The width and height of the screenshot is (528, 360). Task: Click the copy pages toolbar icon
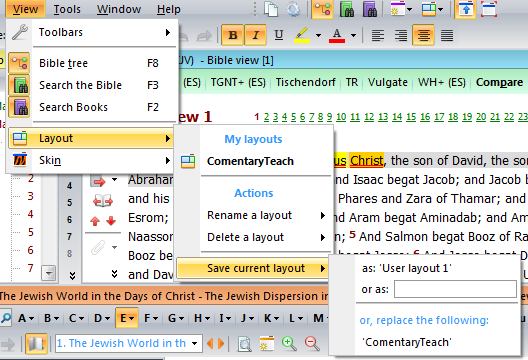[271, 9]
